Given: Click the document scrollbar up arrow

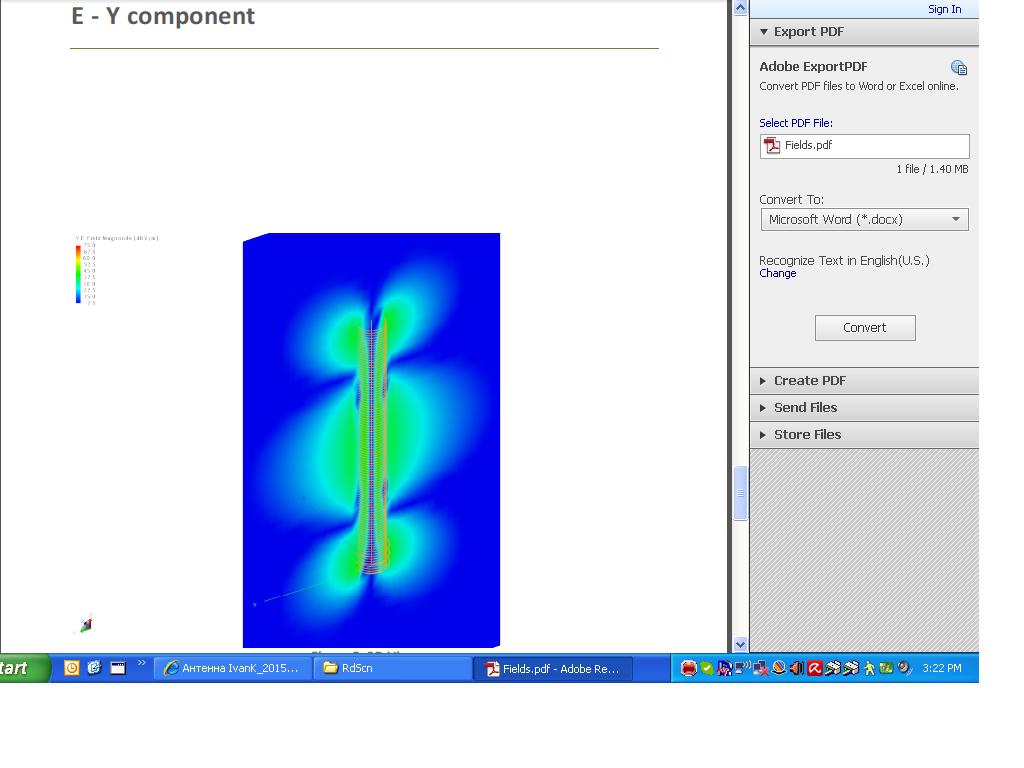Looking at the screenshot, I should 740,8.
